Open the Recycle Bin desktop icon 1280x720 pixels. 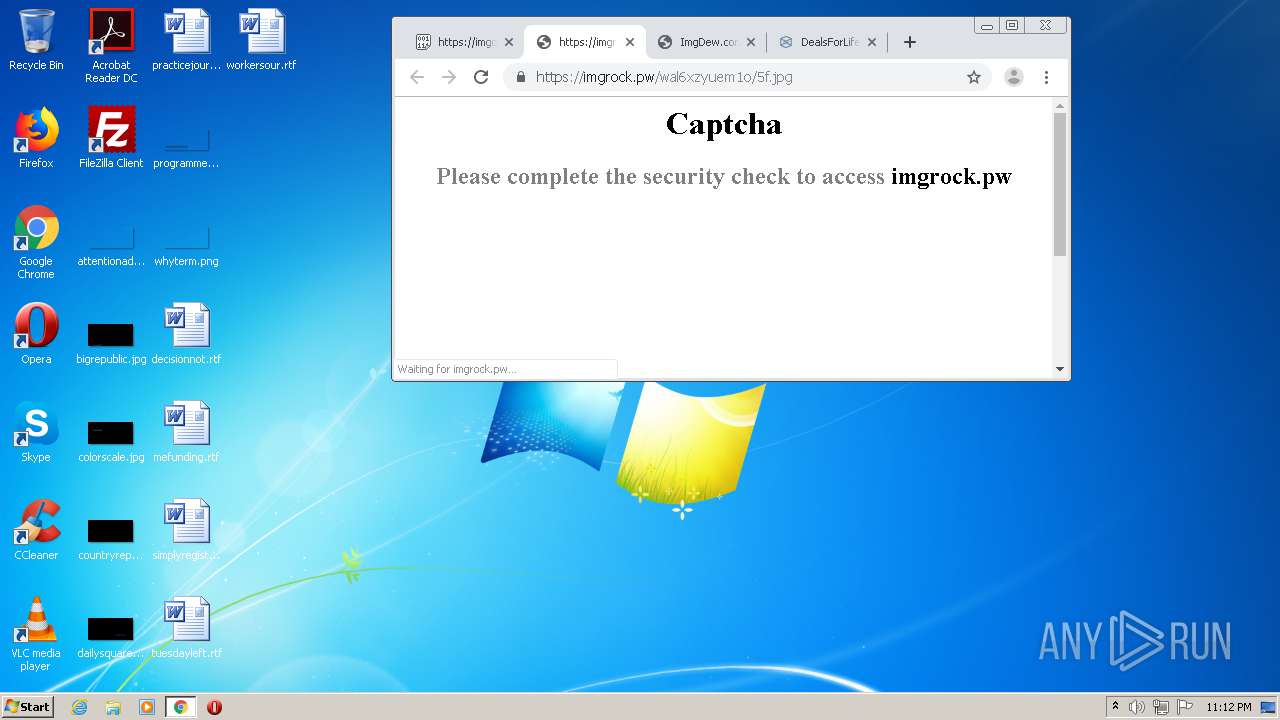point(36,40)
